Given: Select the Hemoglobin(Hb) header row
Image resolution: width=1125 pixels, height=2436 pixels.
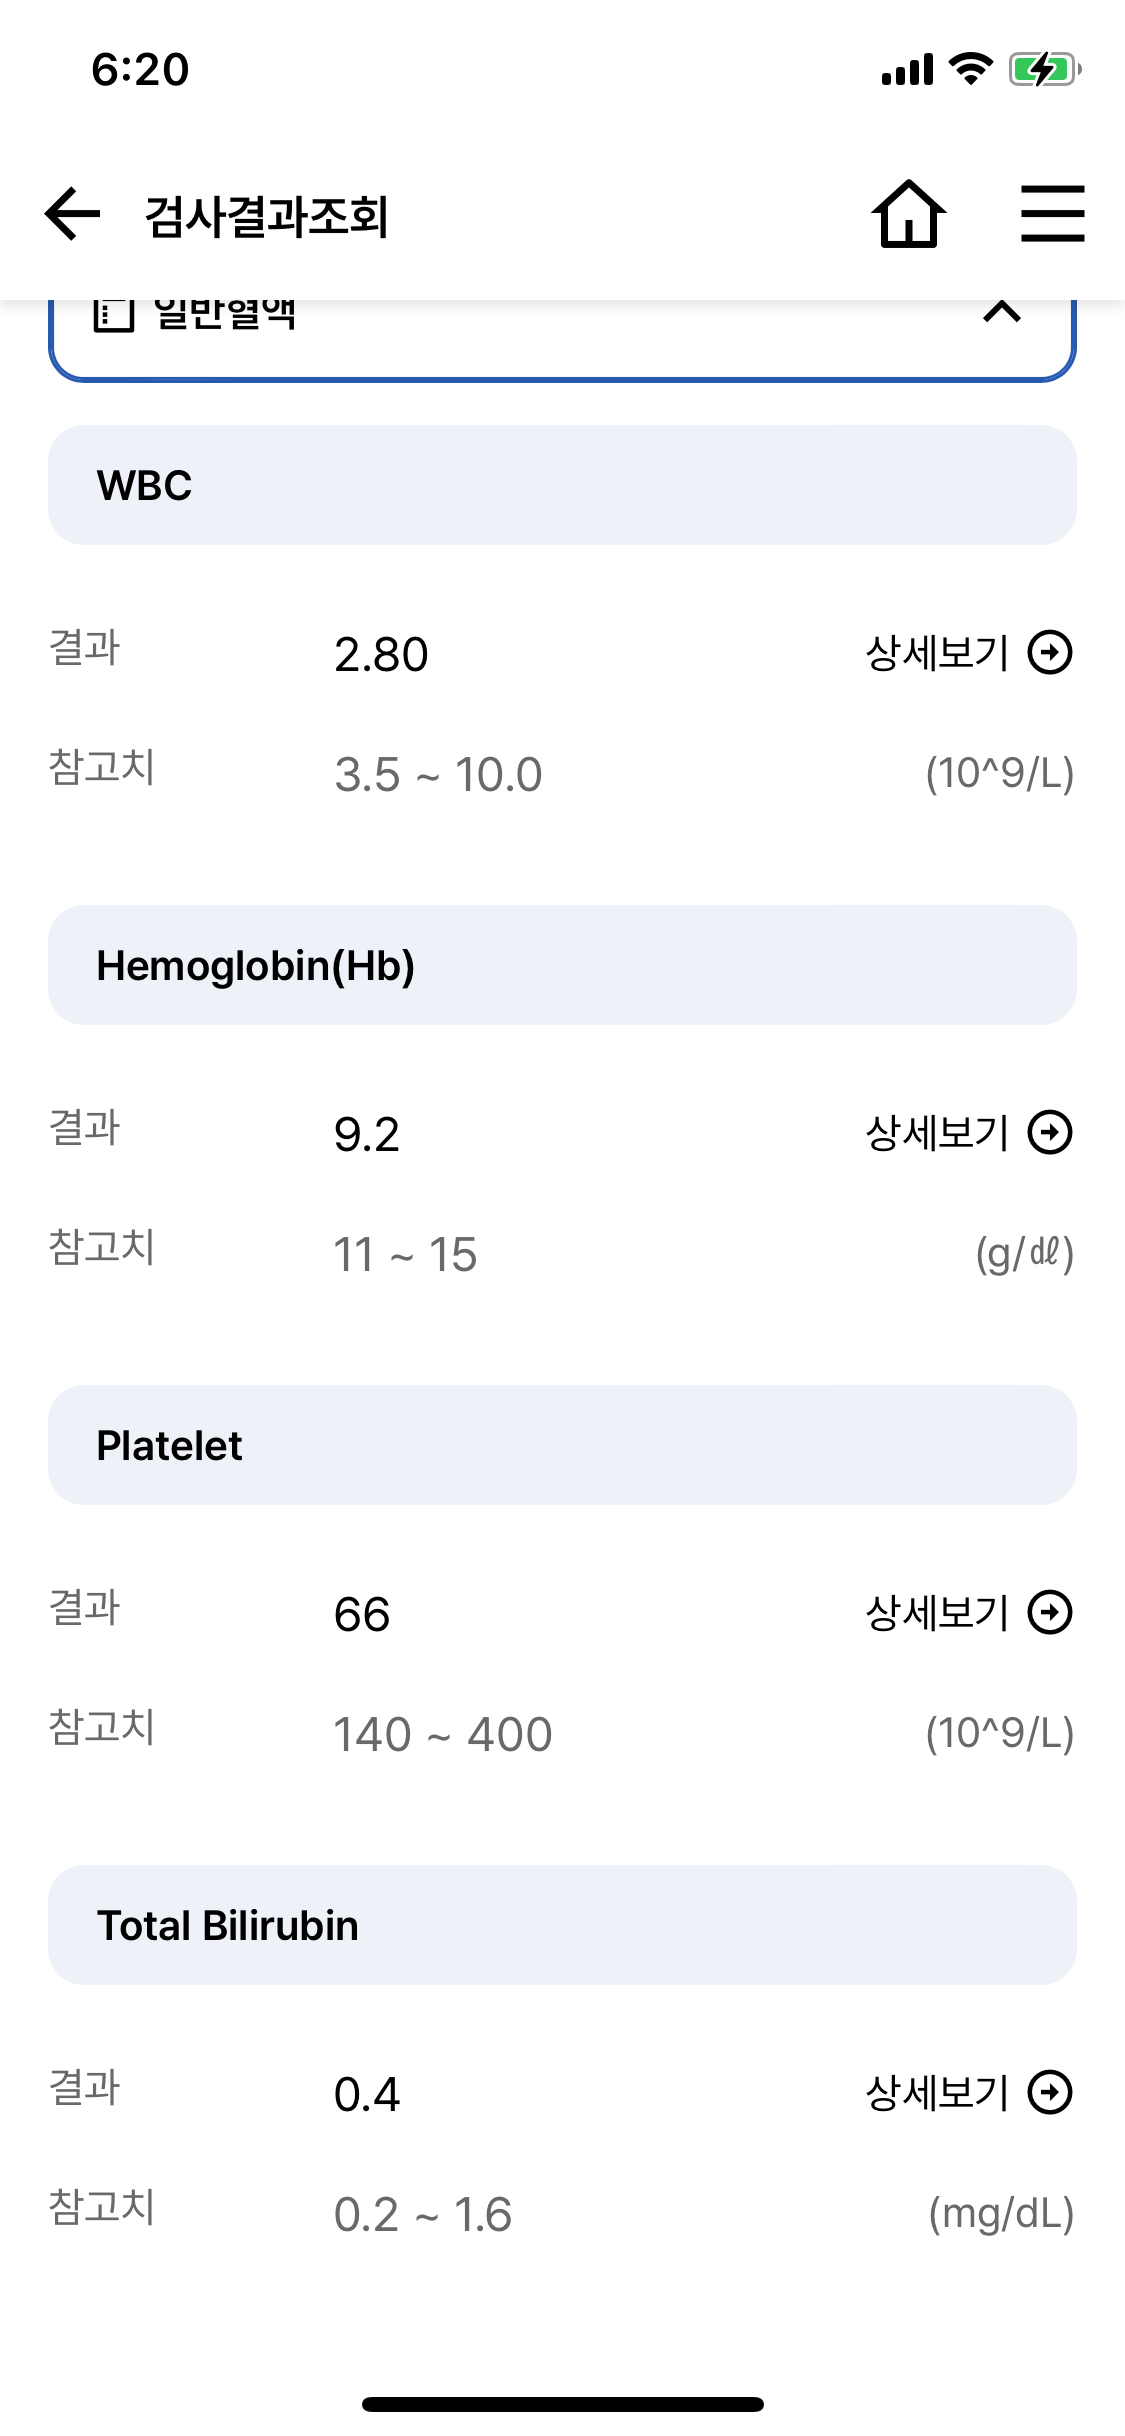Looking at the screenshot, I should coord(562,965).
